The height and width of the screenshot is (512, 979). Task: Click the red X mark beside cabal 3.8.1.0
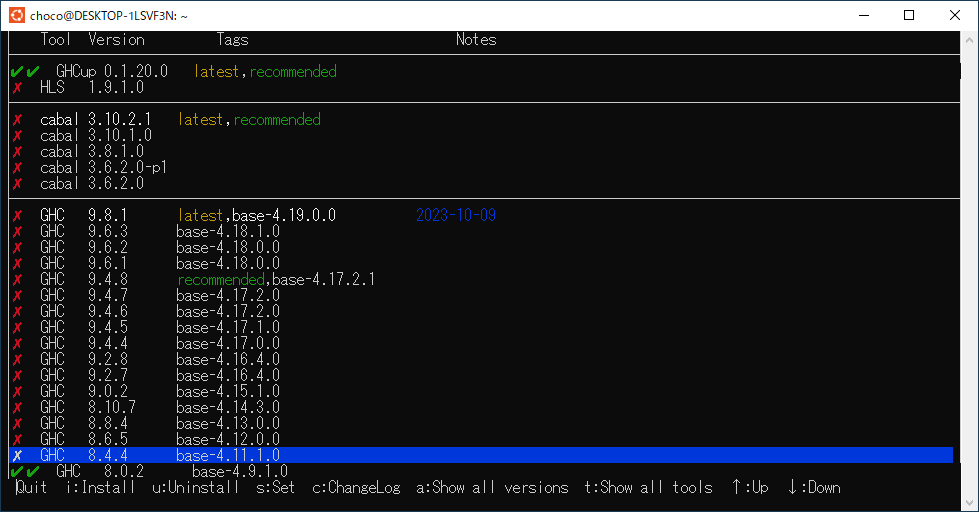(x=17, y=151)
